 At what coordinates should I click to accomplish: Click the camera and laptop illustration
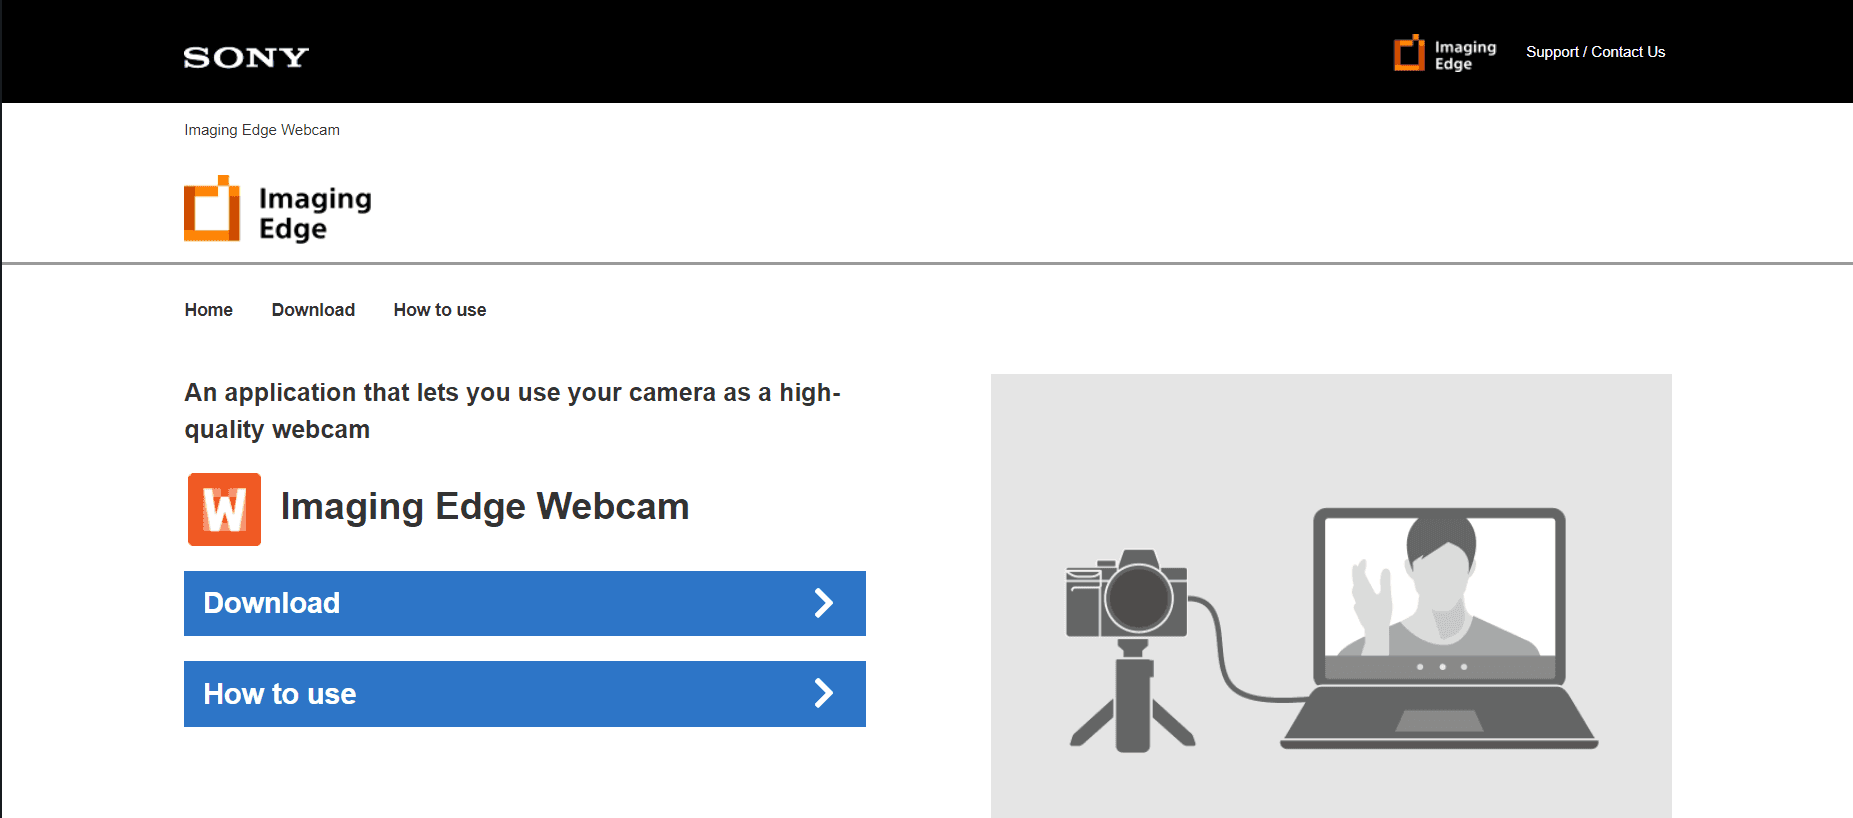click(x=1331, y=596)
